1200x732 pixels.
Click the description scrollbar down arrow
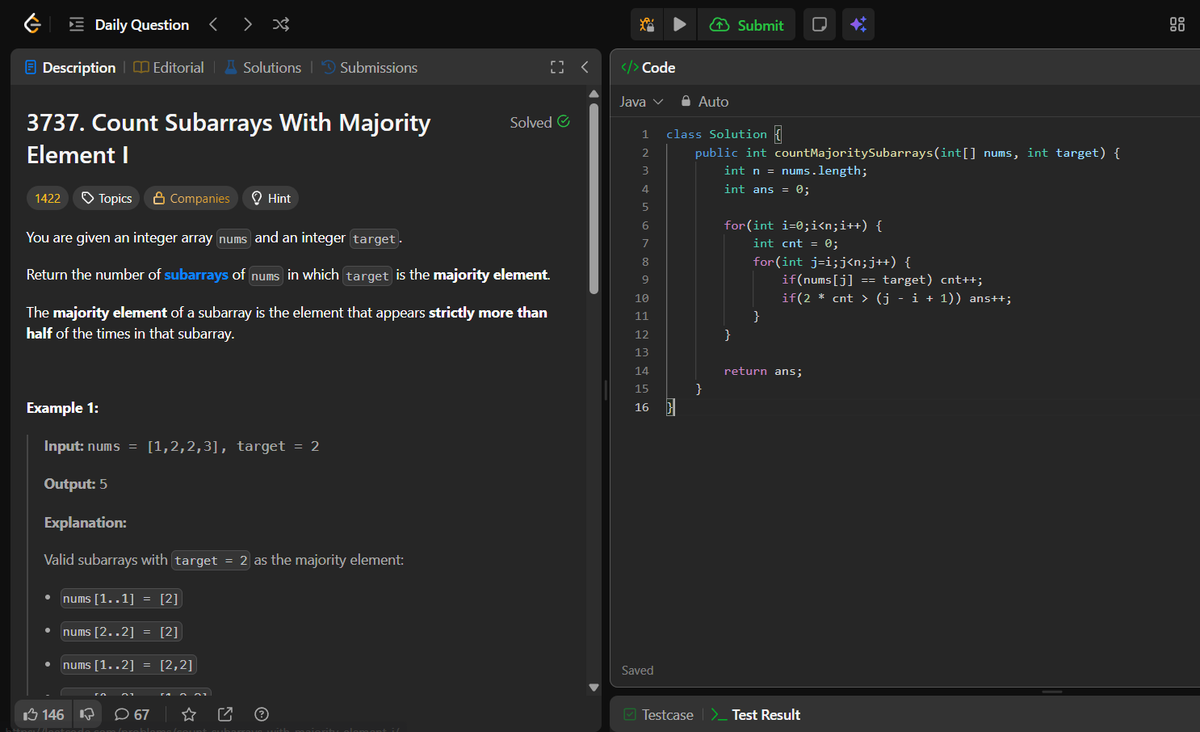point(594,686)
